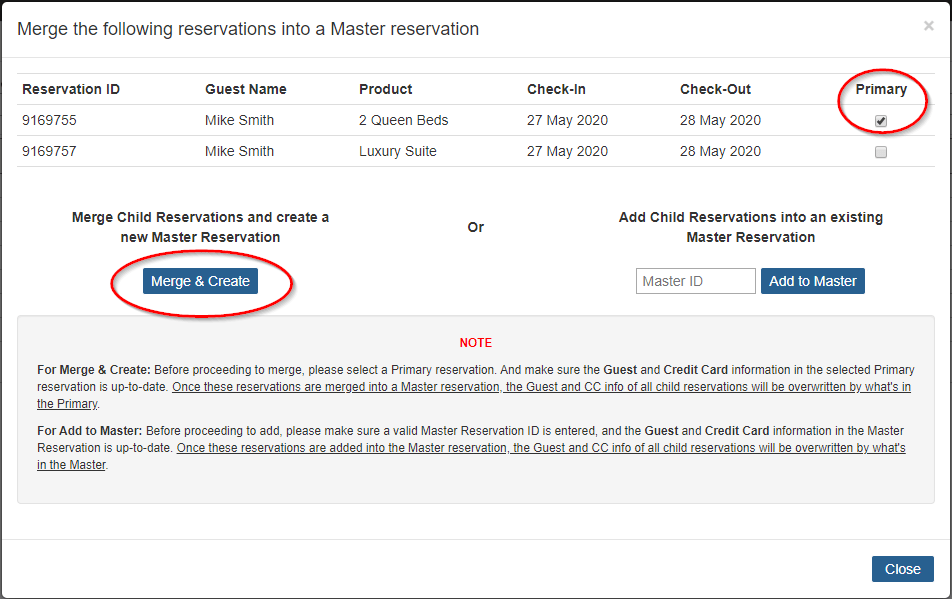Click the Guest Name column header
The image size is (952, 599).
click(245, 89)
